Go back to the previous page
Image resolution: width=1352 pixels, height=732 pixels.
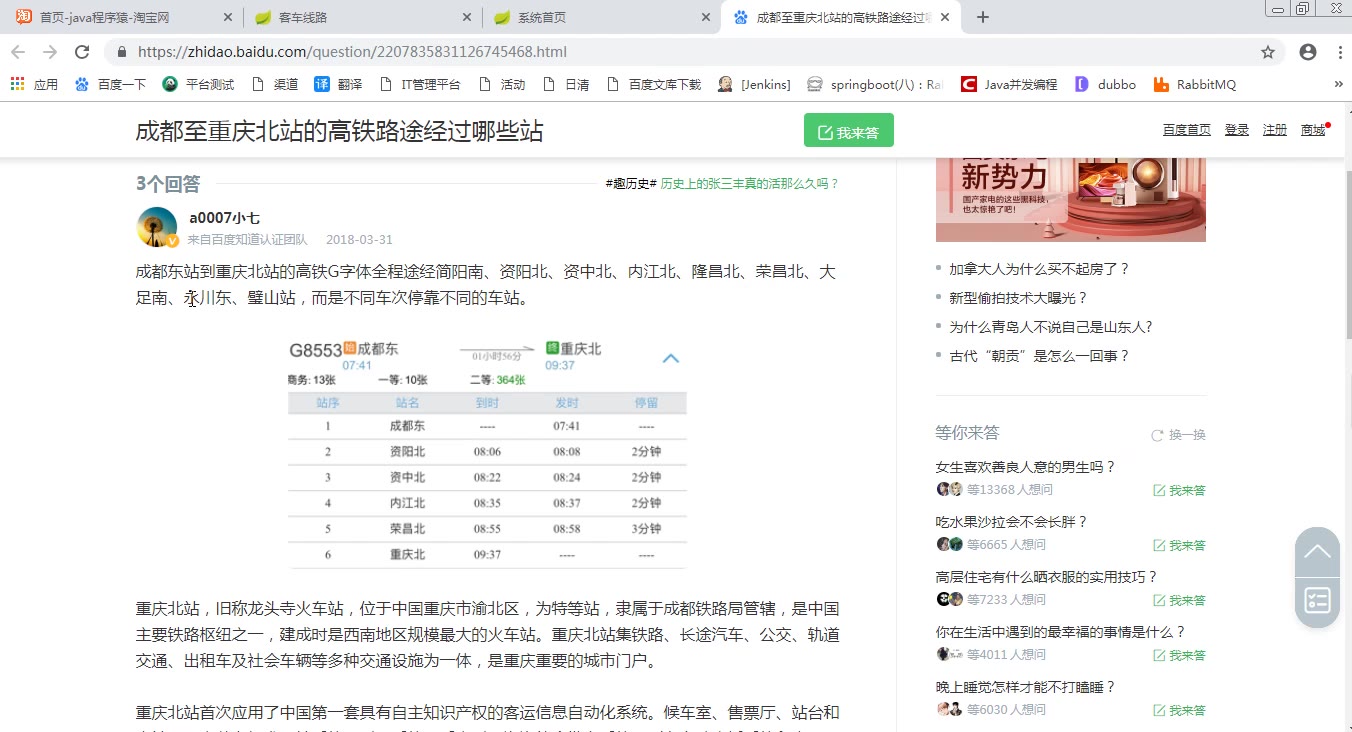pyautogui.click(x=18, y=52)
